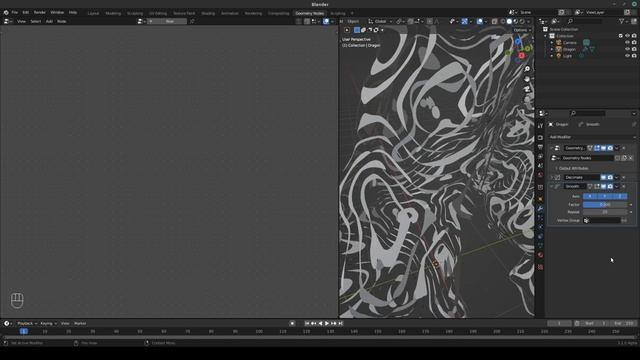Hide Light in viewport via eye icon
Image resolution: width=640 pixels, height=360 pixels.
pos(627,56)
